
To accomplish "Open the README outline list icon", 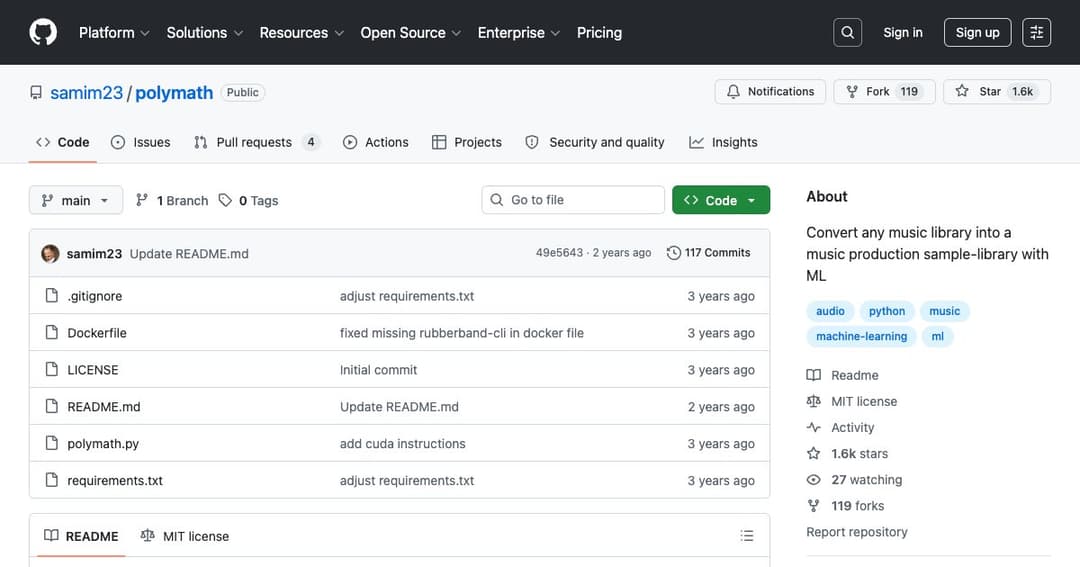I will [747, 536].
